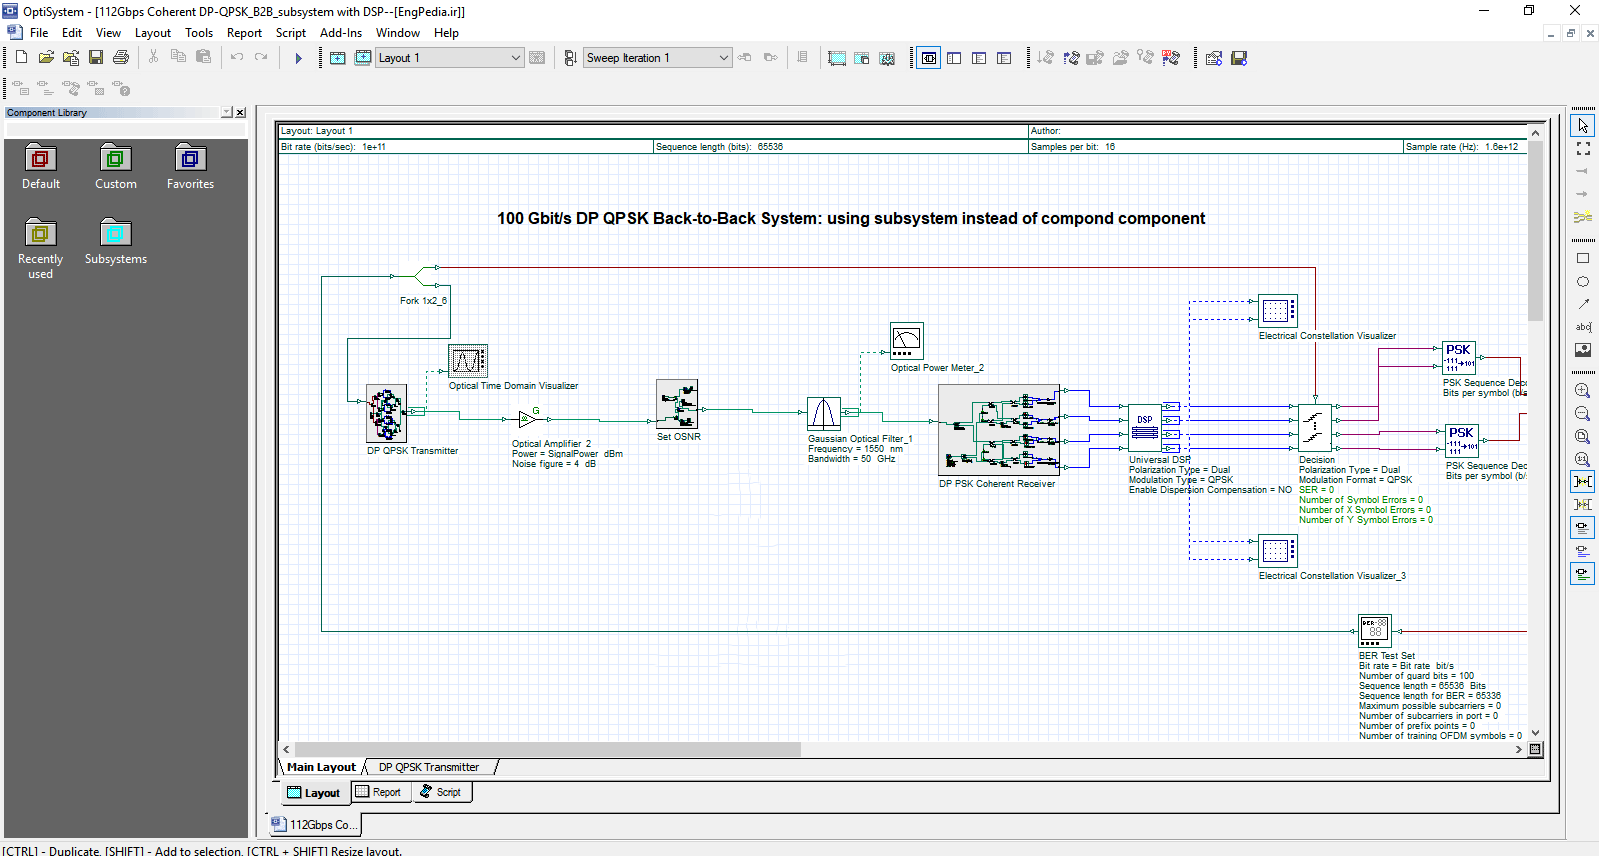Select the Optical Power Meter_2 component
Screen dimensions: 1599x856
907,340
